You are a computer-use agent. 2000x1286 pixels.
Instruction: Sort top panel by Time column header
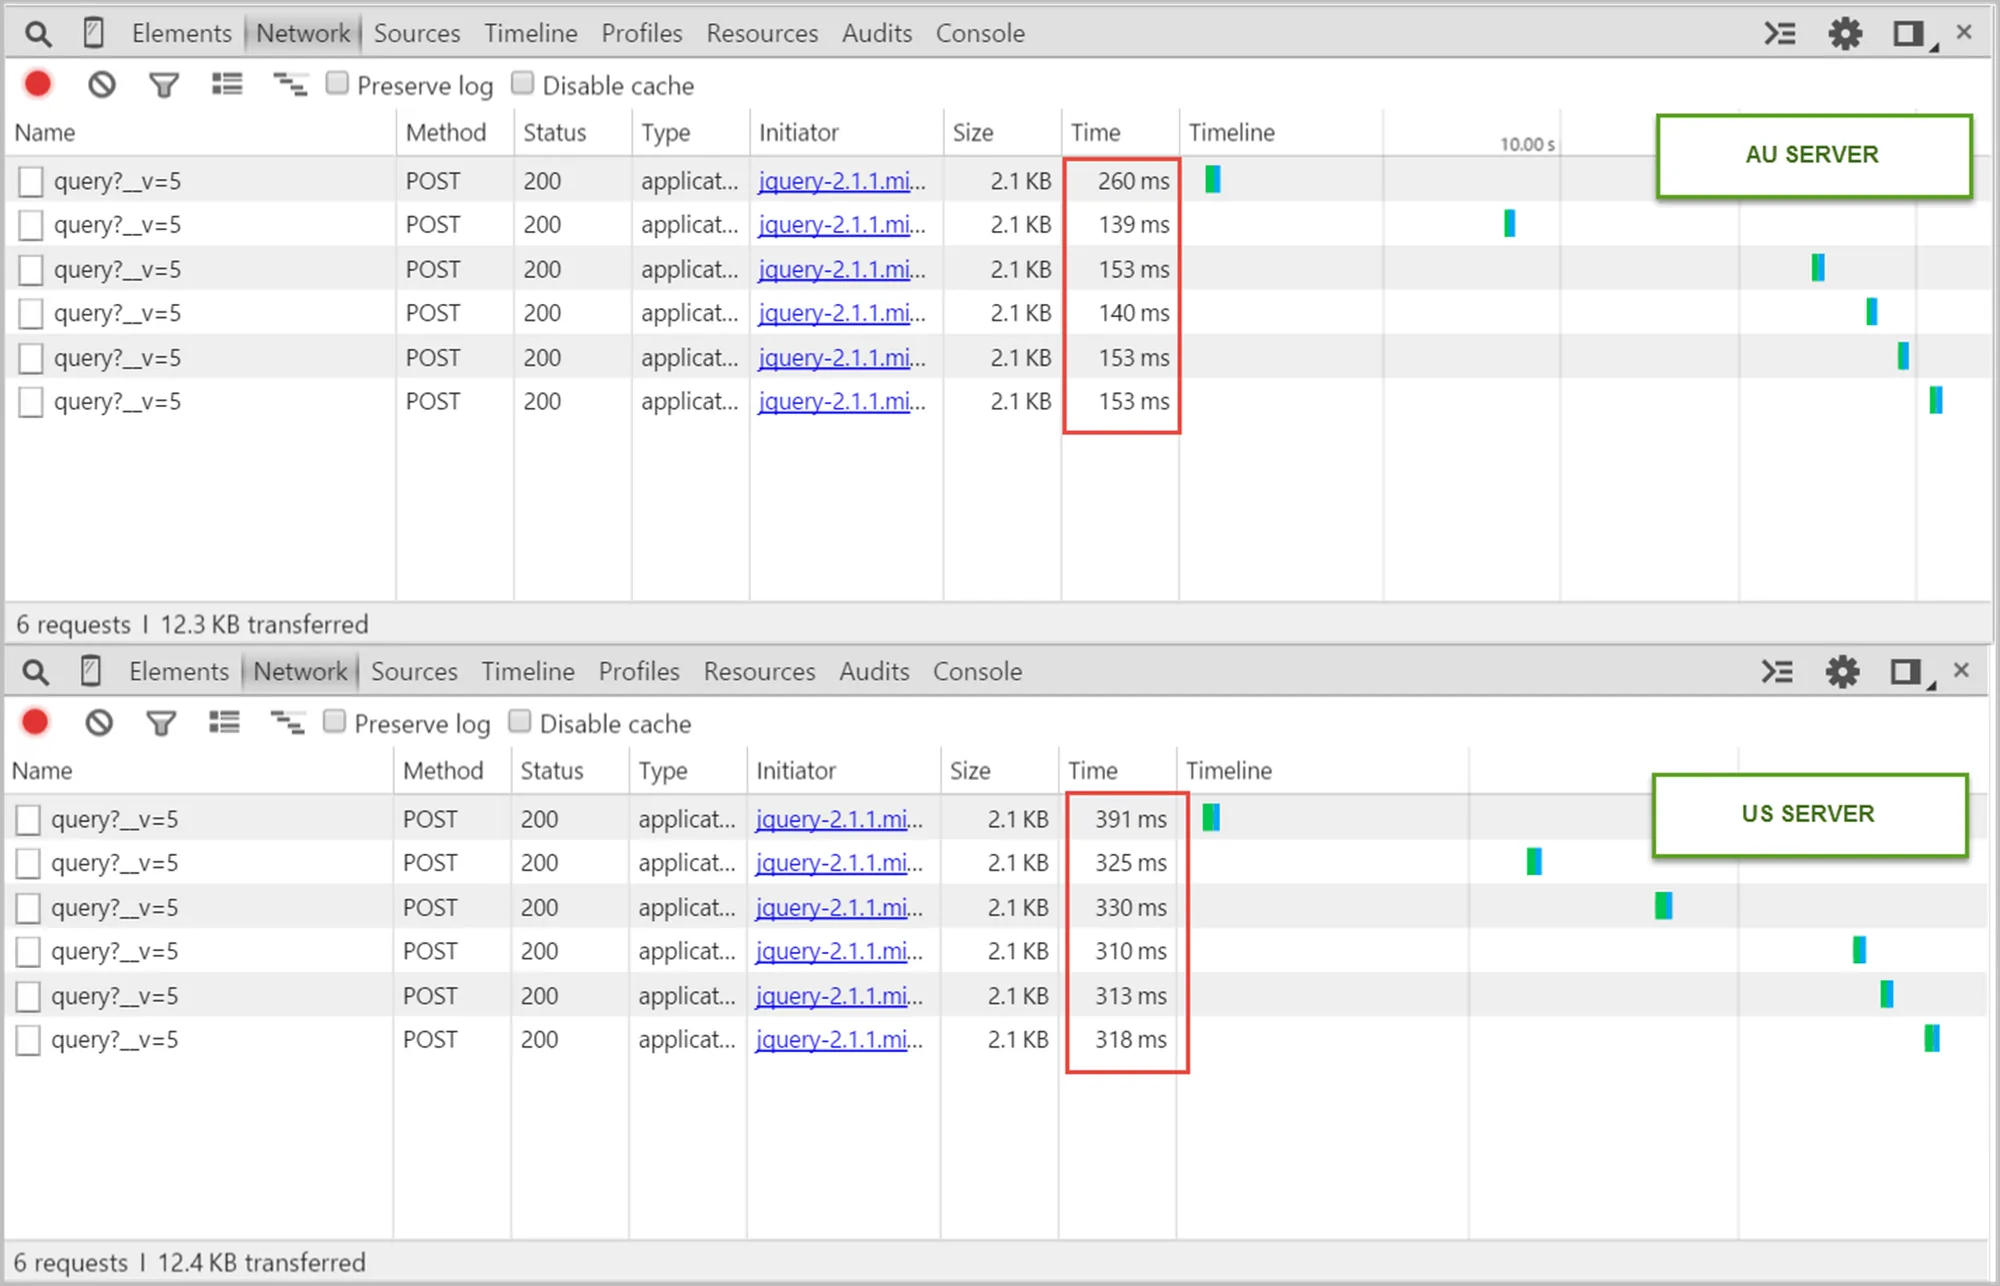point(1120,132)
